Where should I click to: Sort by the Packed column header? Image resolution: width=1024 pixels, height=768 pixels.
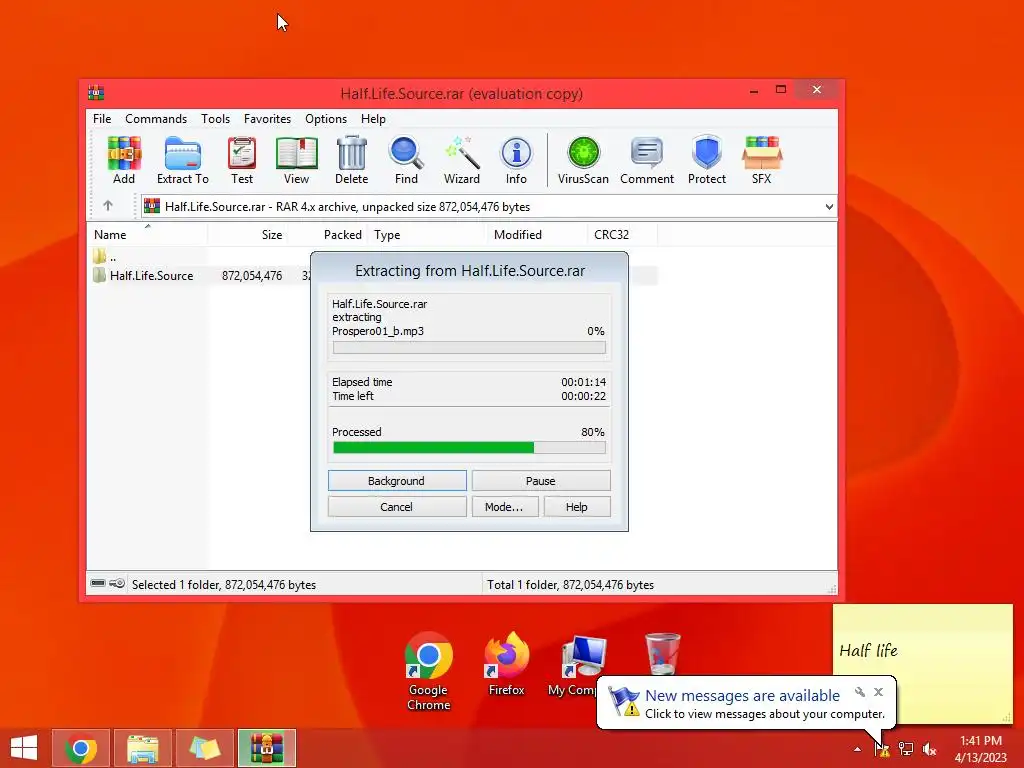(x=327, y=234)
